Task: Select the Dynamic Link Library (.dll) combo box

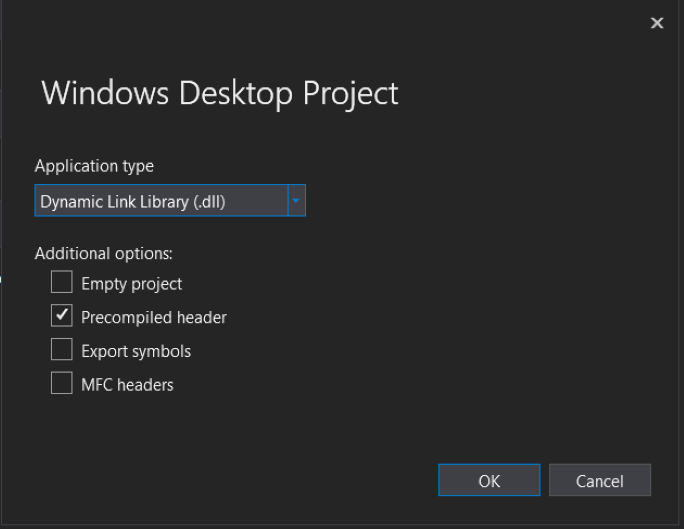Action: coord(170,201)
